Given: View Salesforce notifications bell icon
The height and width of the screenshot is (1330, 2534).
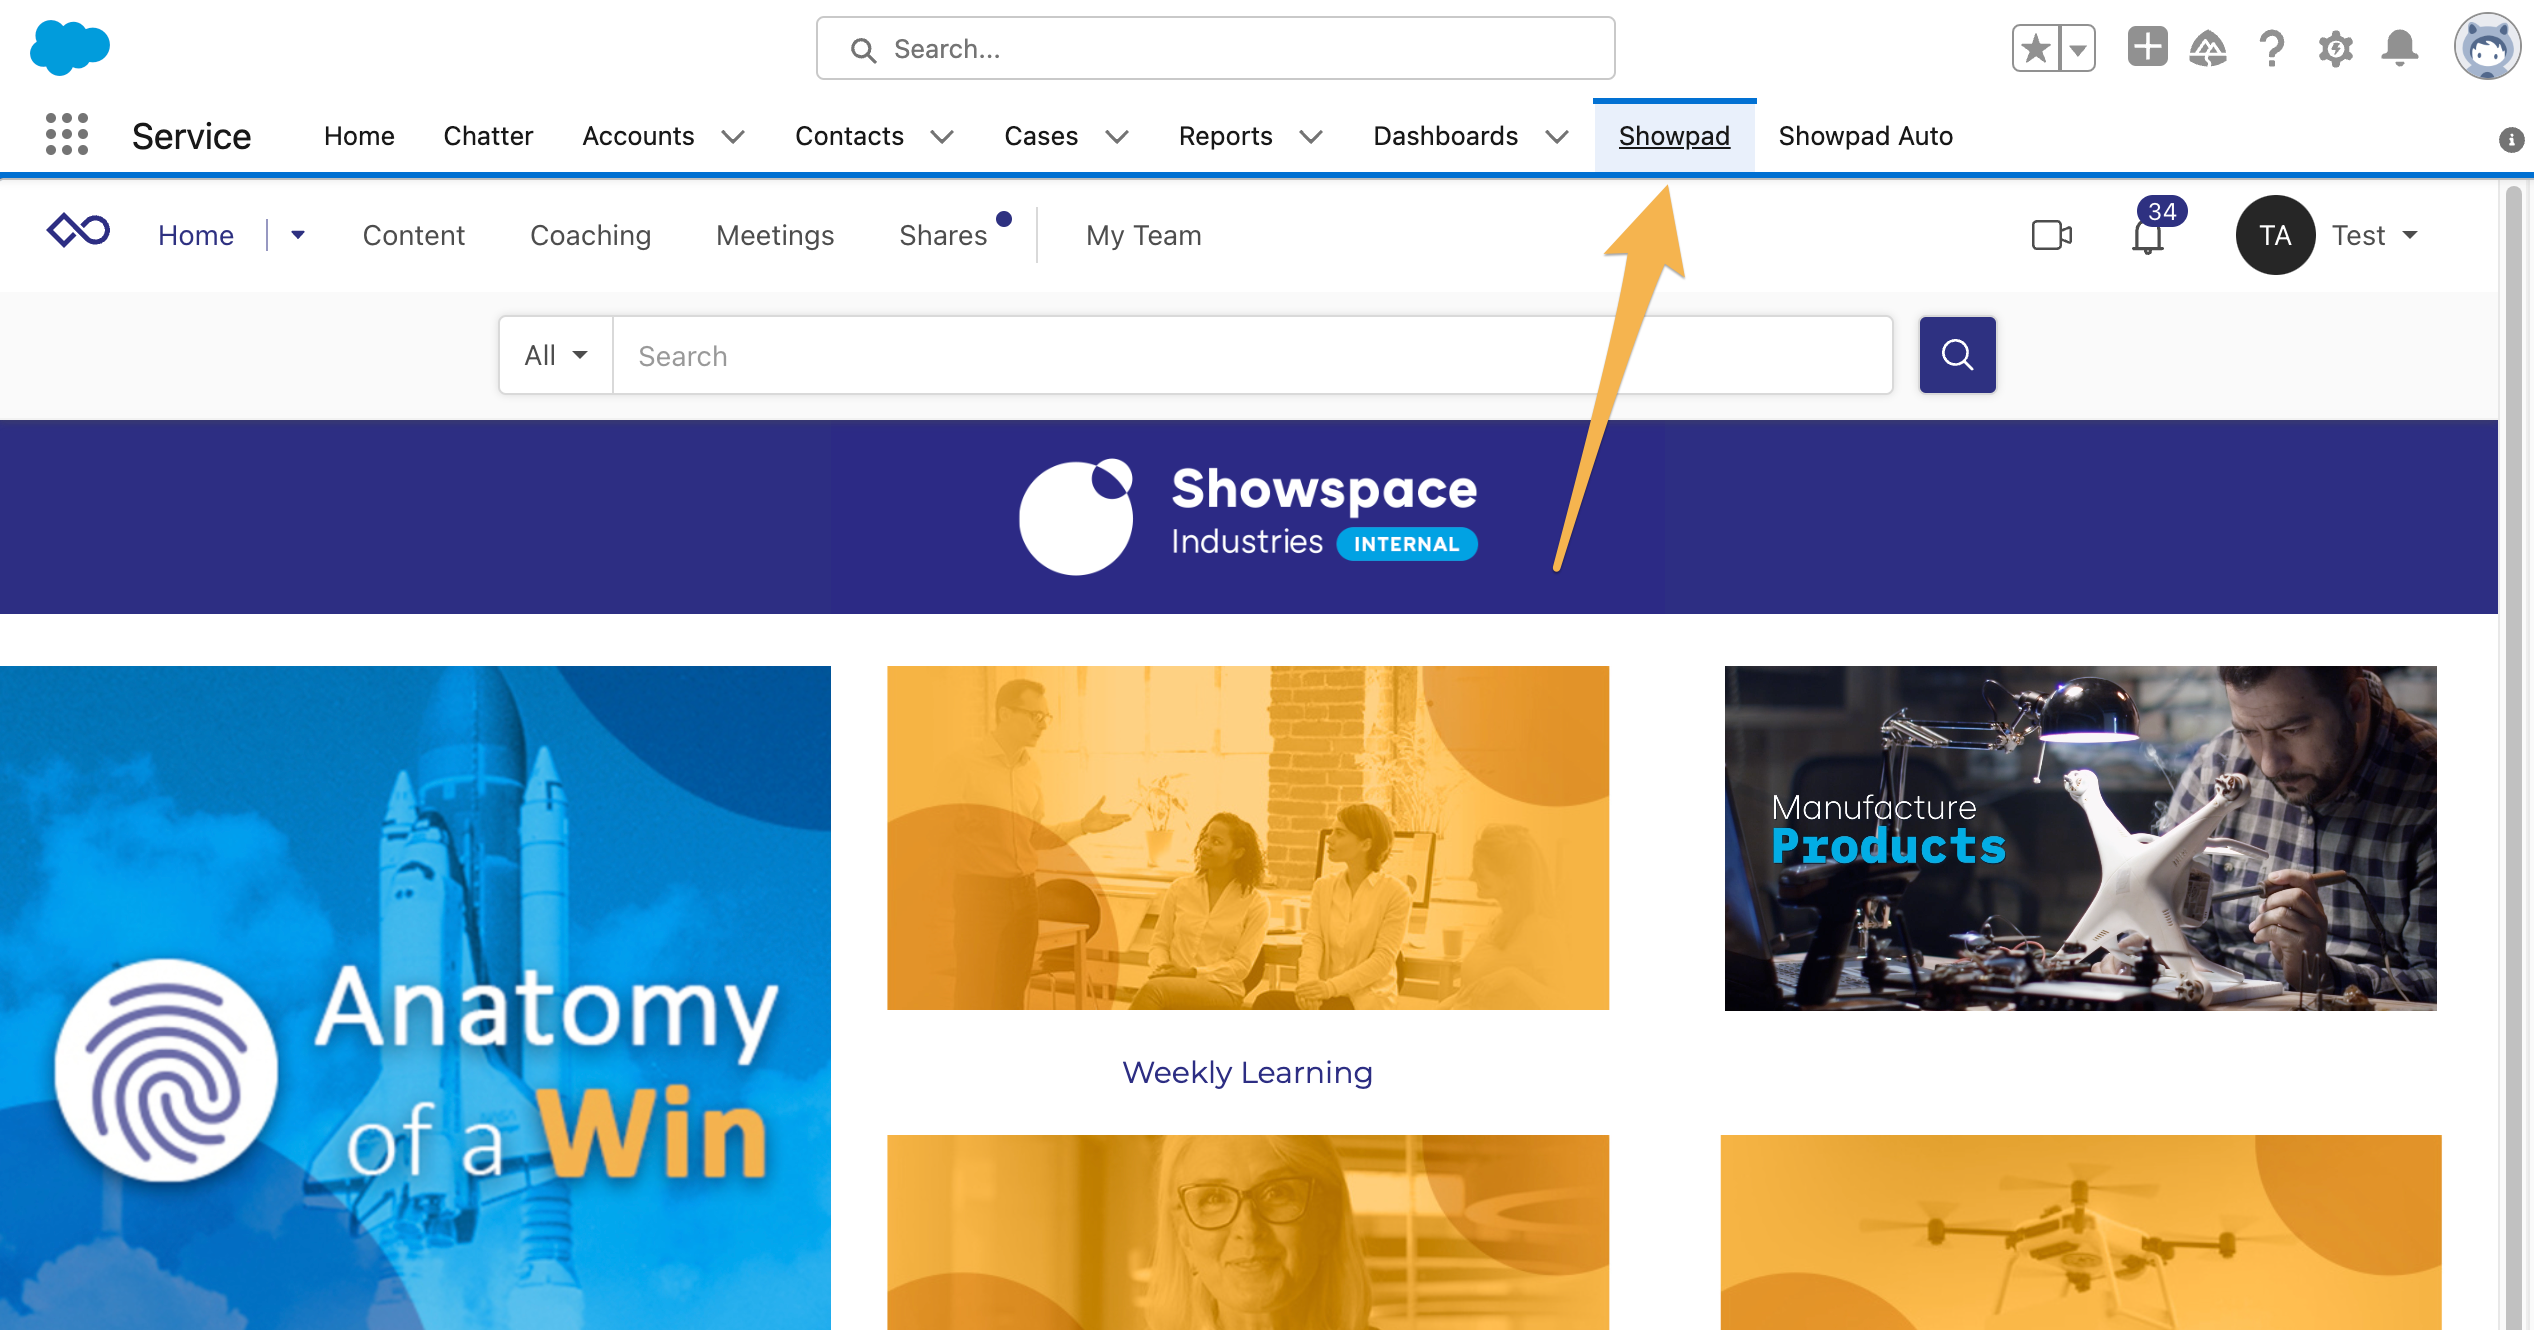Looking at the screenshot, I should click(2400, 47).
